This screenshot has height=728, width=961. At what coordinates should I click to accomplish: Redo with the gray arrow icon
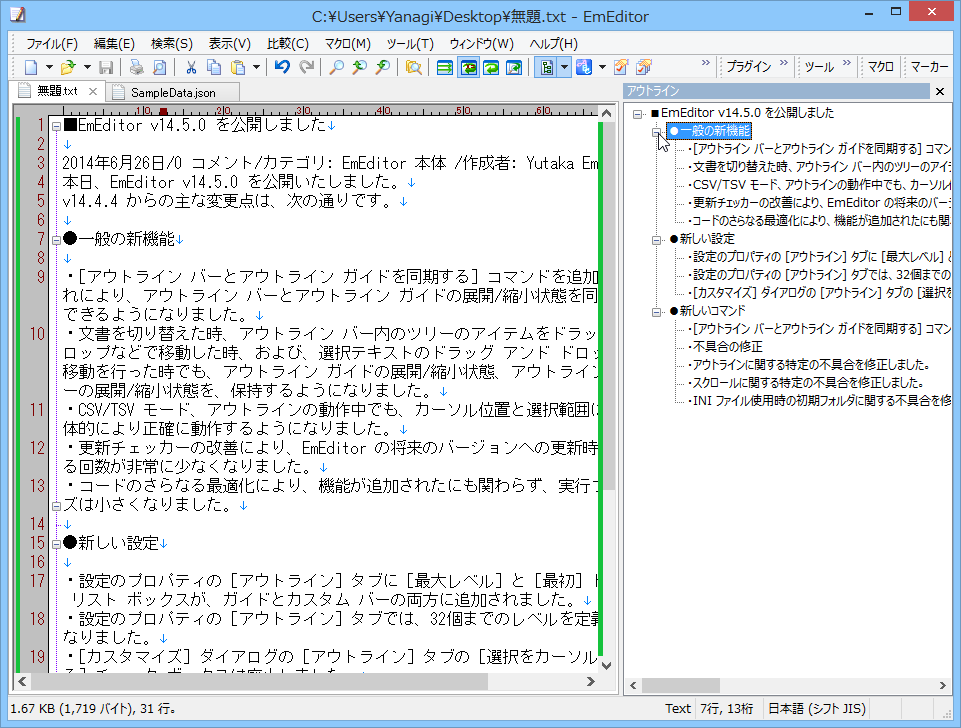(306, 67)
